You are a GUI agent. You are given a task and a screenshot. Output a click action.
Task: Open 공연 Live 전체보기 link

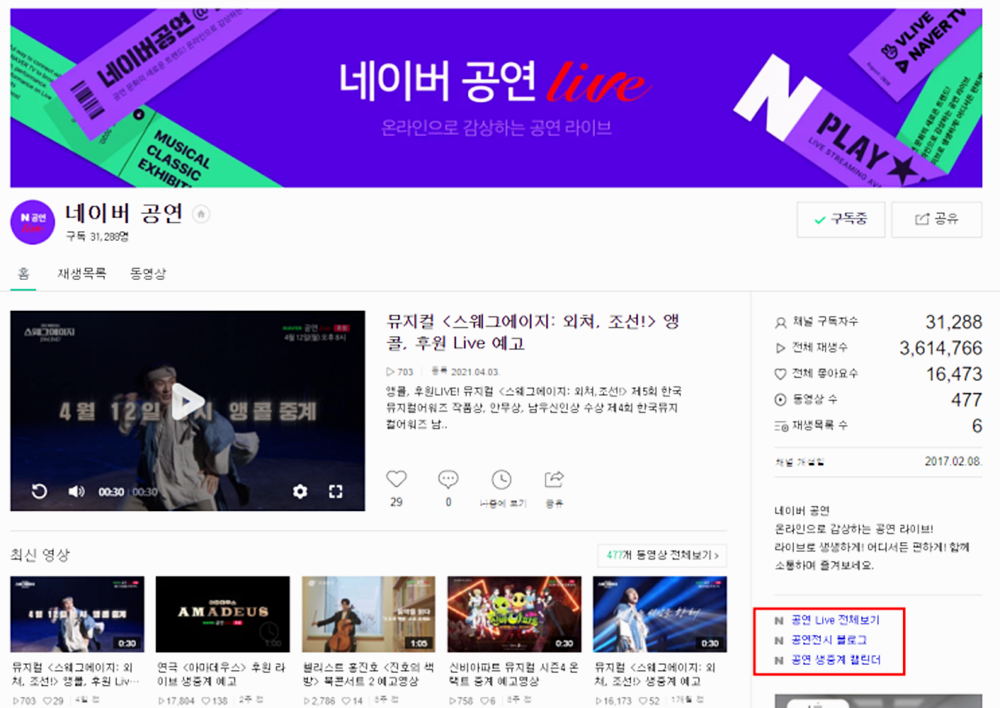(835, 620)
